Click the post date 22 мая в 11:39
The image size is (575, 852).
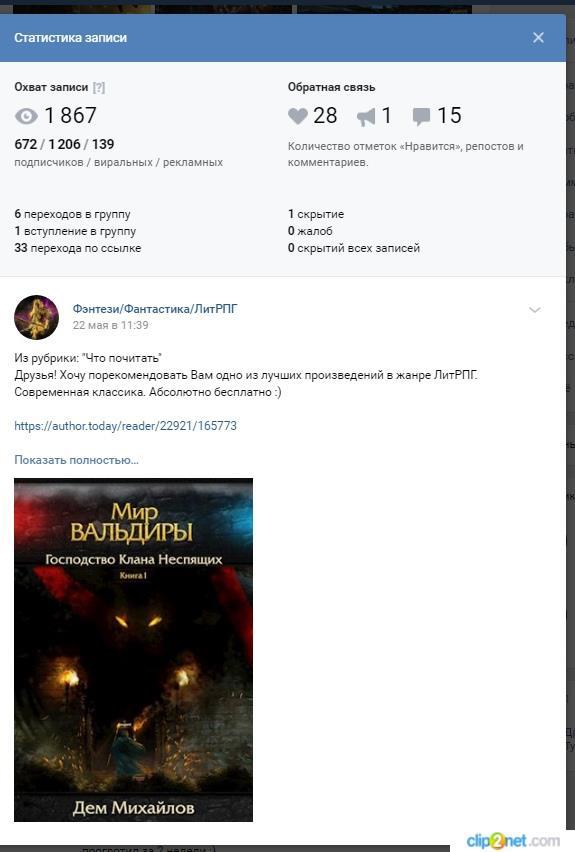click(x=111, y=325)
